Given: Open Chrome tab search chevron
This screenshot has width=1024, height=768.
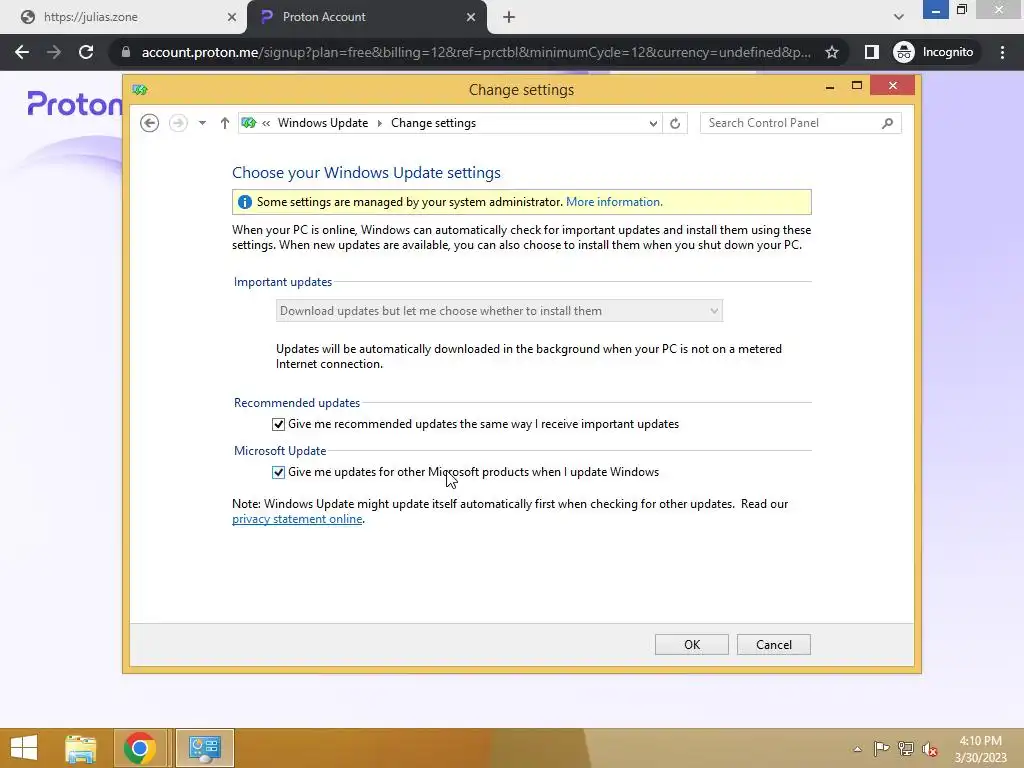Looking at the screenshot, I should [x=899, y=17].
